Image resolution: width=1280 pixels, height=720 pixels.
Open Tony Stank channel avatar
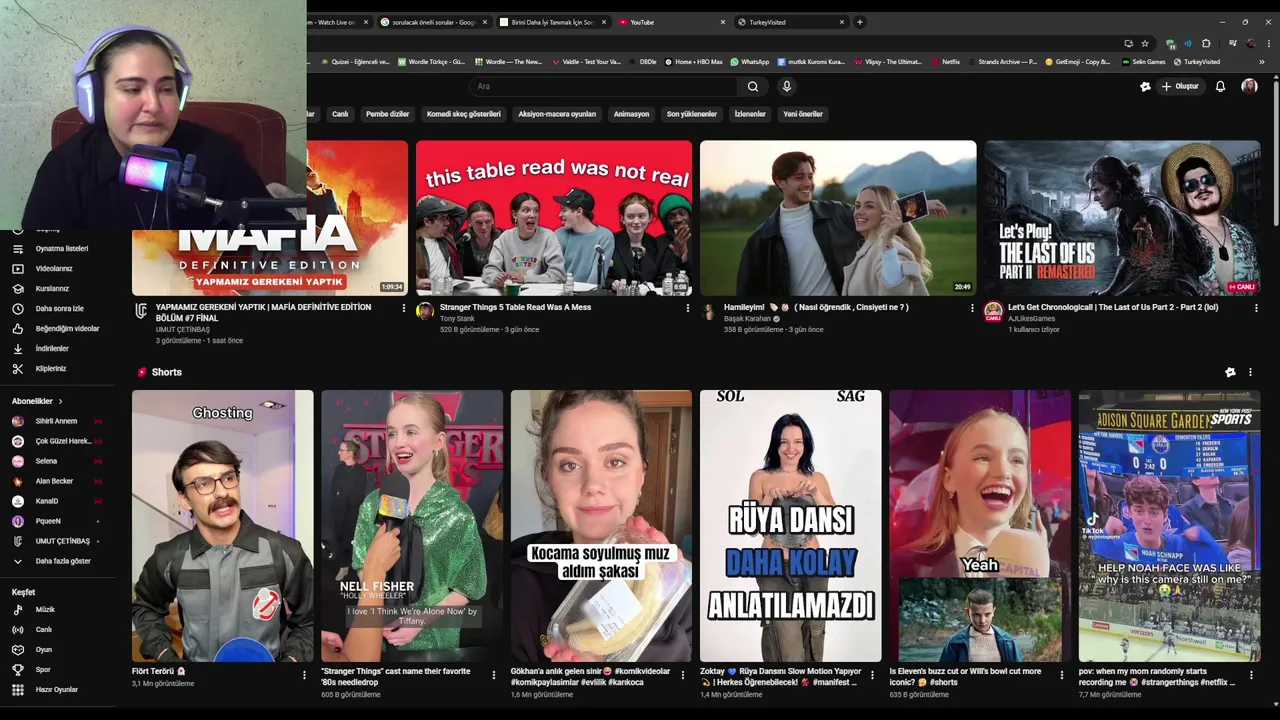[x=425, y=311]
